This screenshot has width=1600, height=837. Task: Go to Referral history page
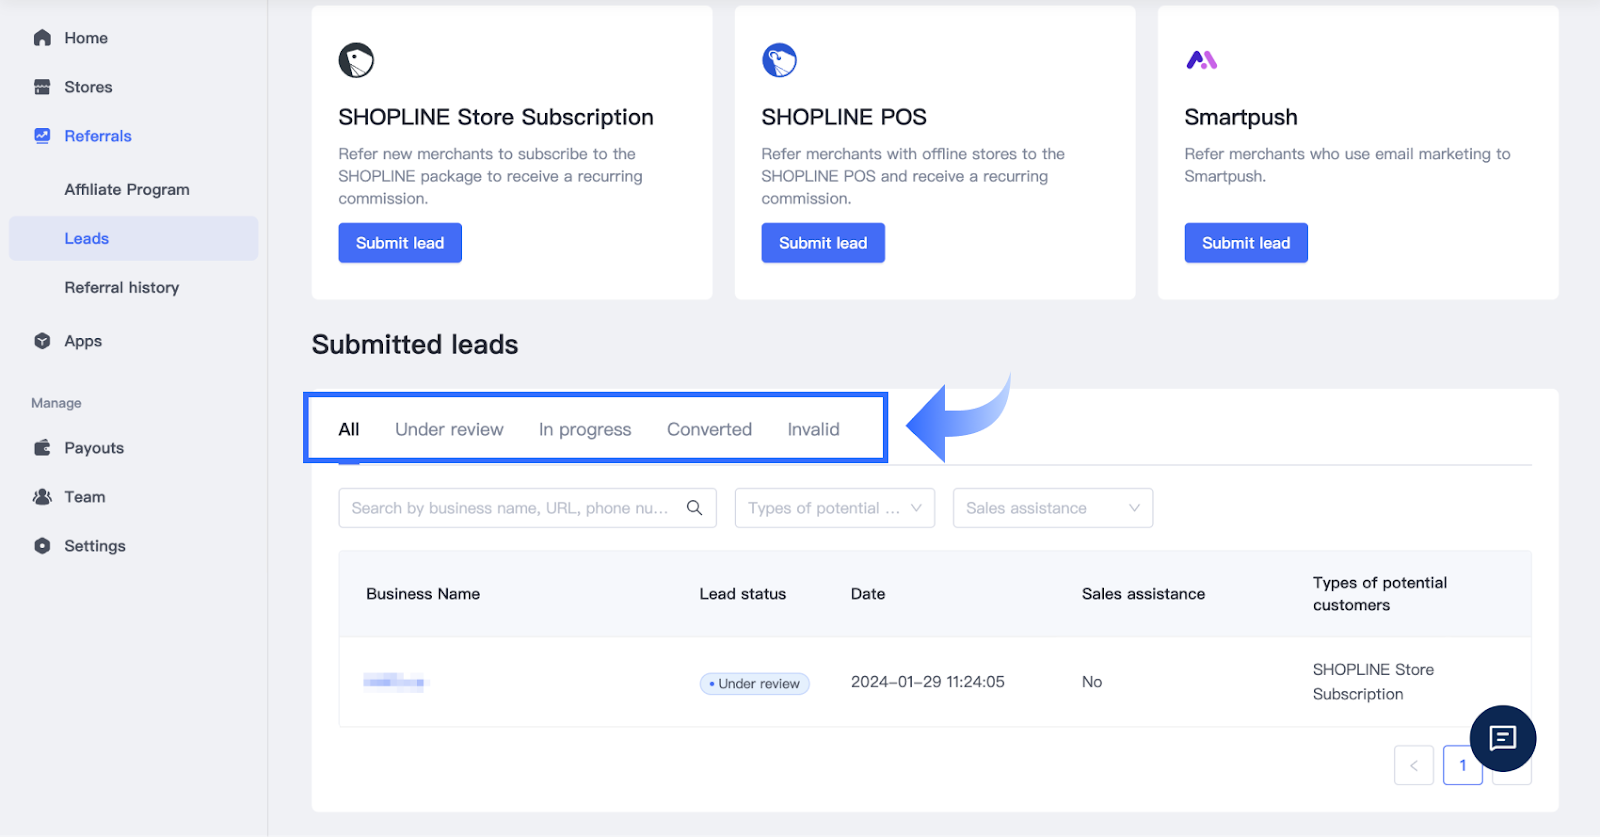122,288
